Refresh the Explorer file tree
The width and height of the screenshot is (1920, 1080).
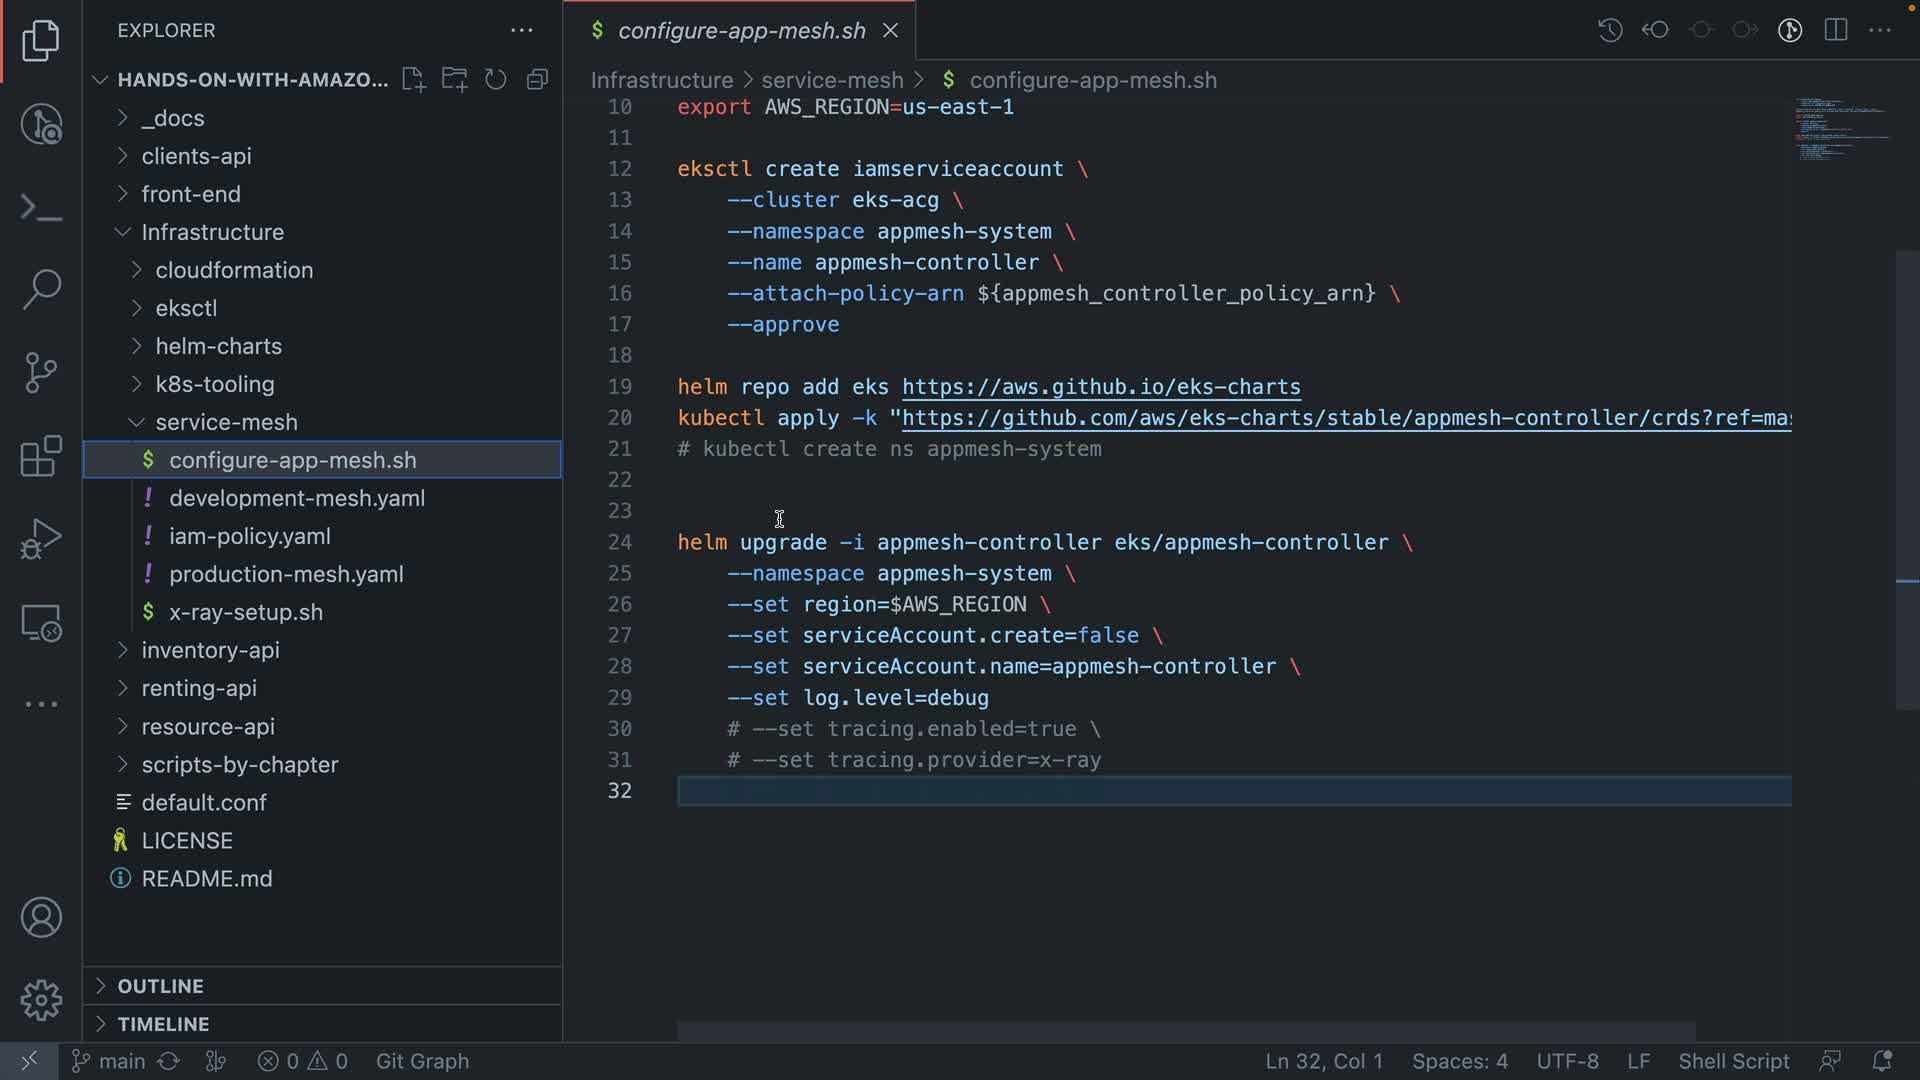point(496,80)
